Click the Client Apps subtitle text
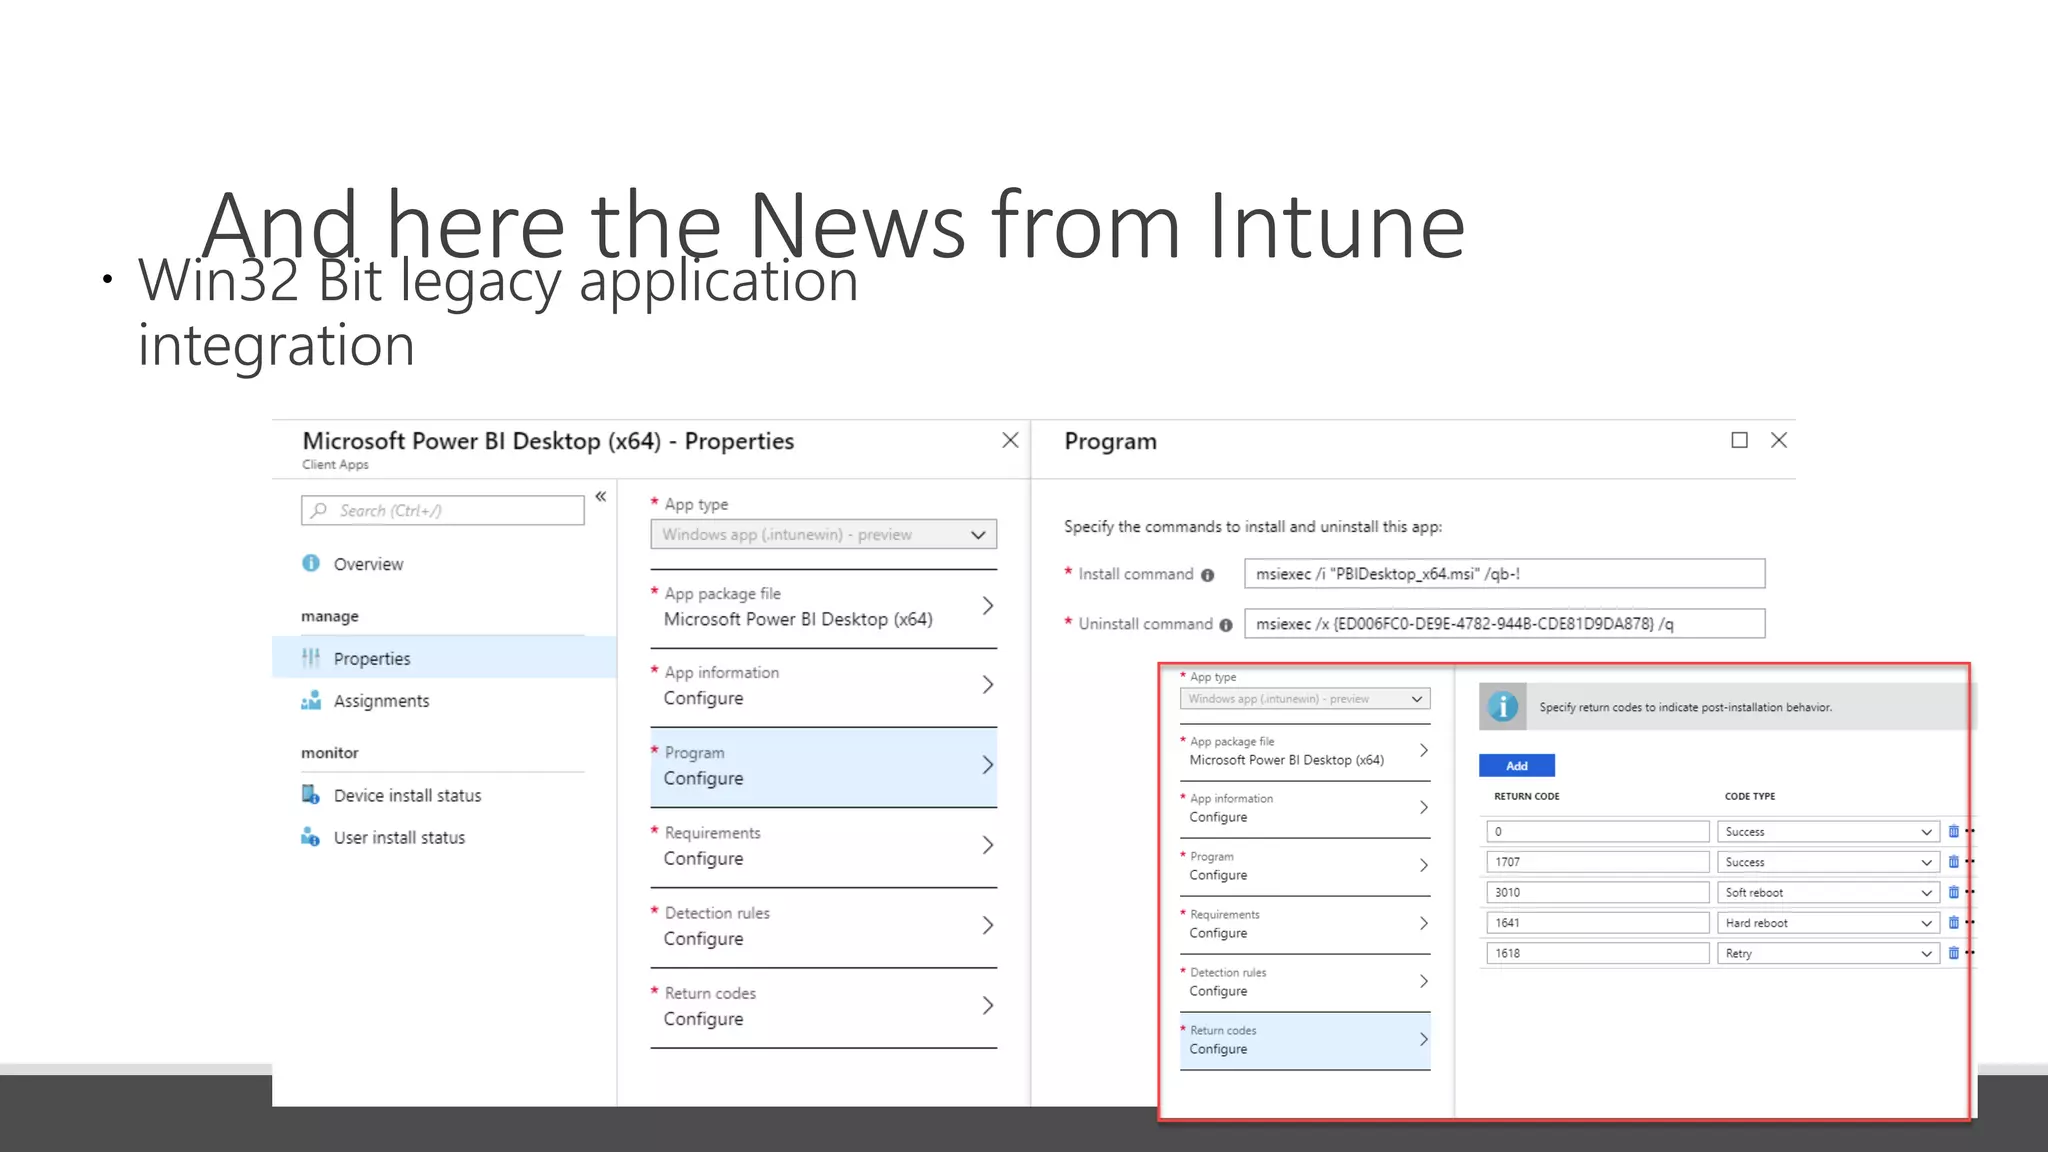The height and width of the screenshot is (1152, 2048). [x=335, y=465]
